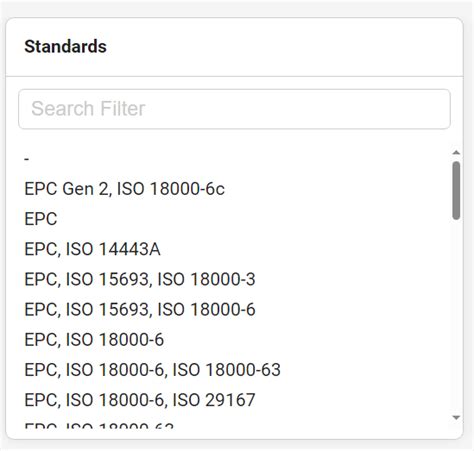Select "EPC, ISO 15693, ISO 18000-3"
Viewport: 474px width, 451px height.
(235, 279)
